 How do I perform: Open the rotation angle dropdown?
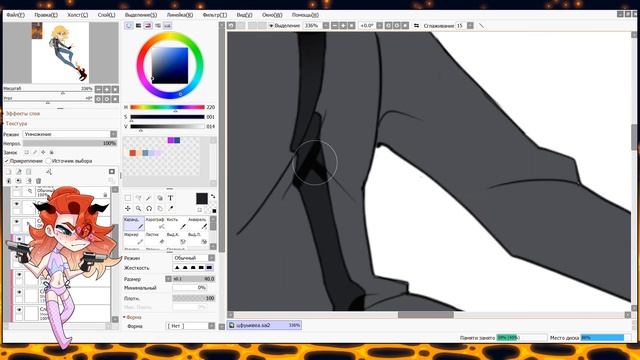(379, 25)
